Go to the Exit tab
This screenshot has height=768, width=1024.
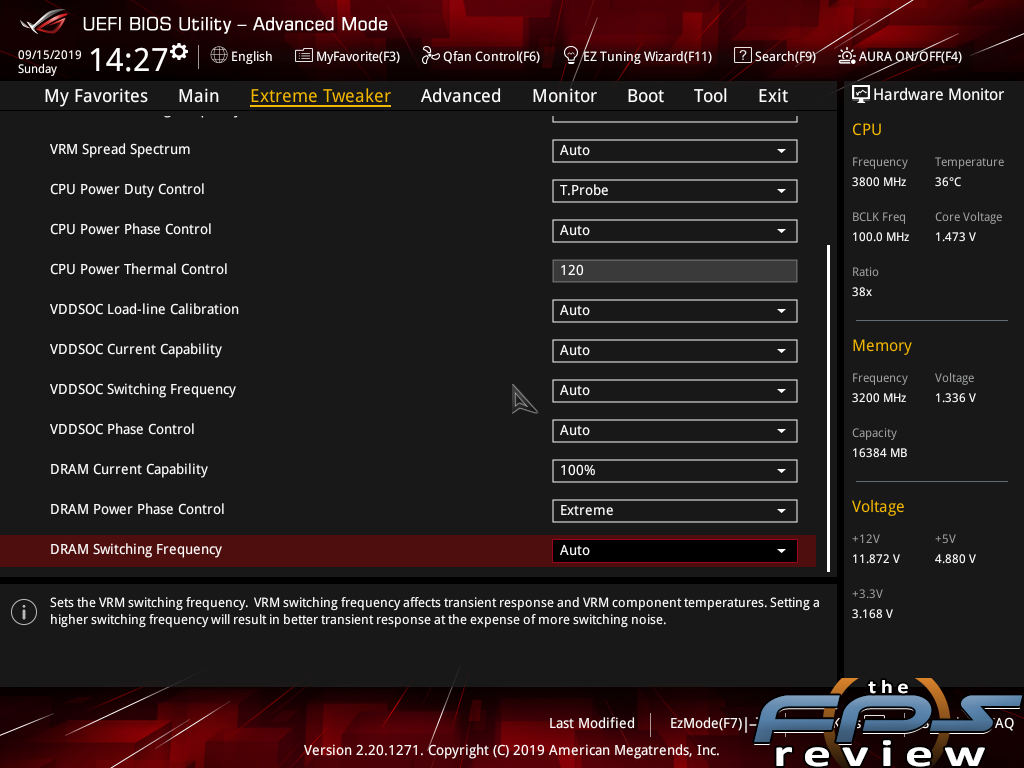click(773, 96)
